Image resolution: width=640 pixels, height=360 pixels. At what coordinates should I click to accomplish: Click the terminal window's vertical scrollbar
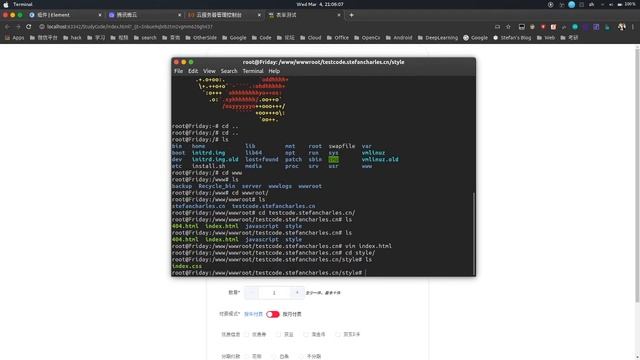473,233
